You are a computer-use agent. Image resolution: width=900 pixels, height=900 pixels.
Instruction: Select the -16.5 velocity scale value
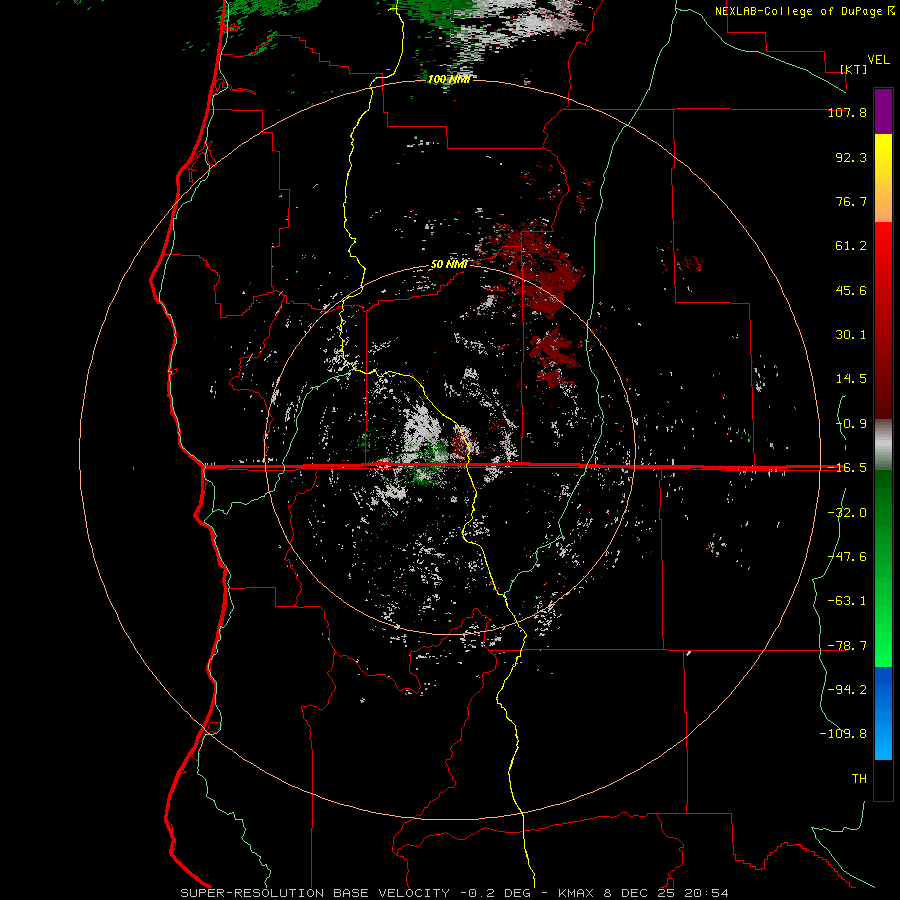tap(847, 468)
